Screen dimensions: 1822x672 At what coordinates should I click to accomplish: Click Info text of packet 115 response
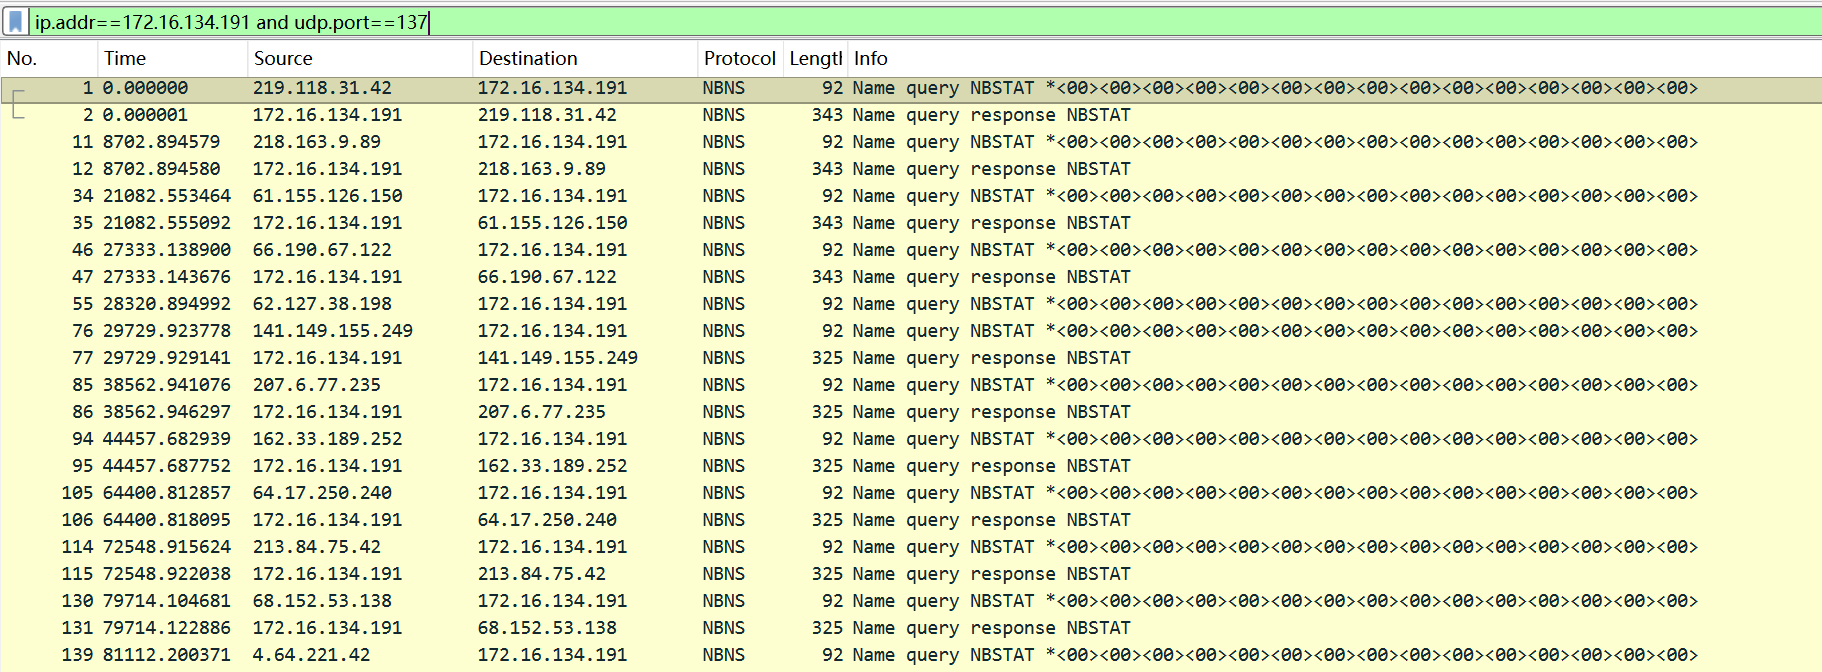[991, 574]
